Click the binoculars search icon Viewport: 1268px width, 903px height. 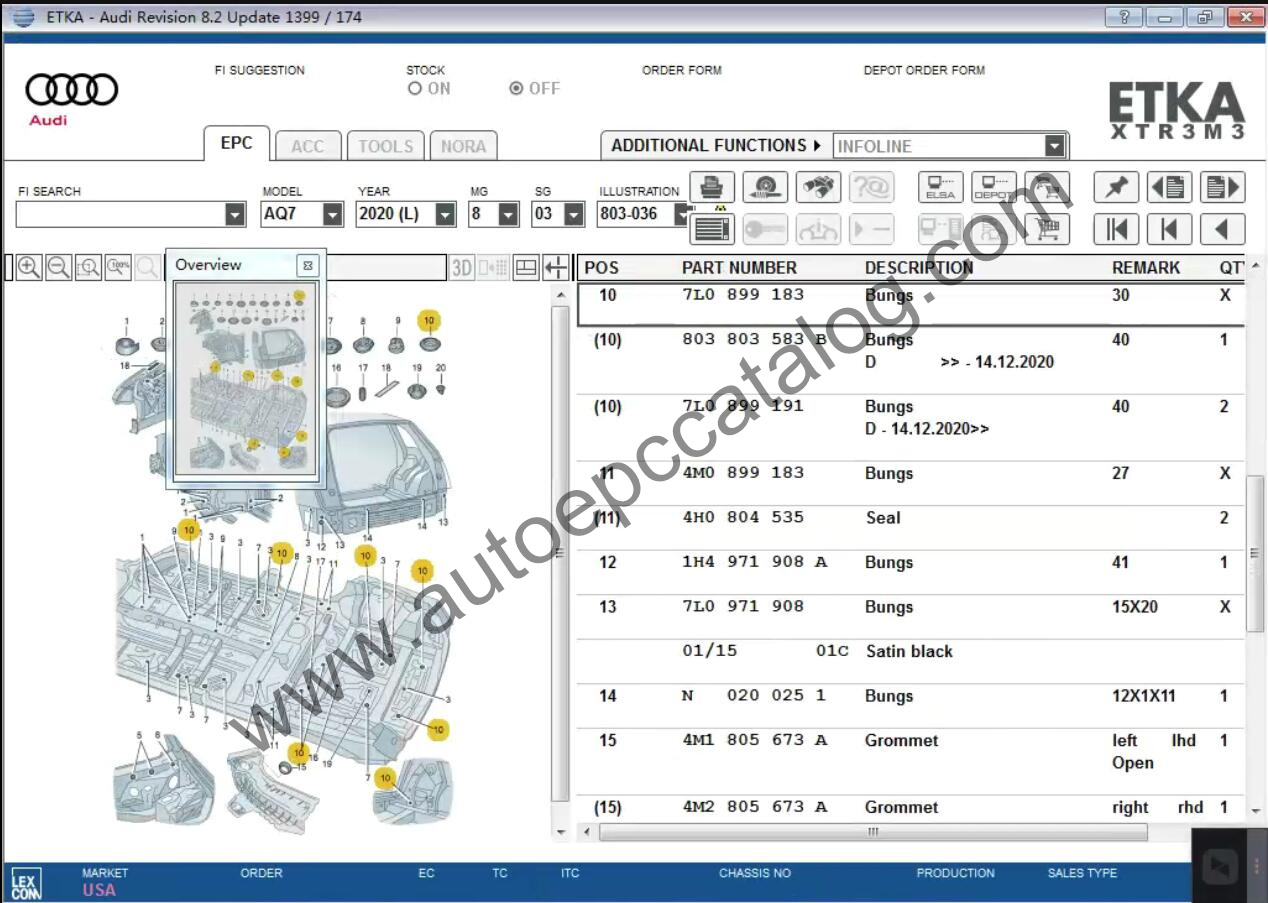tap(818, 187)
